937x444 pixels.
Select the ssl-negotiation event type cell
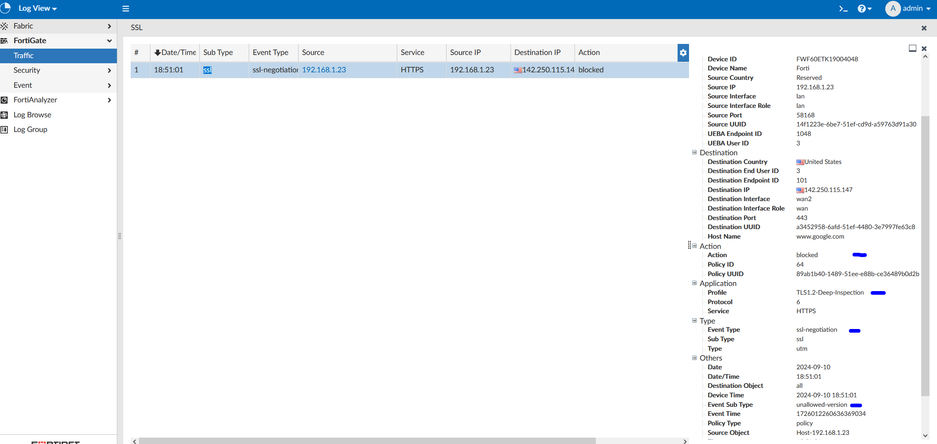(274, 70)
